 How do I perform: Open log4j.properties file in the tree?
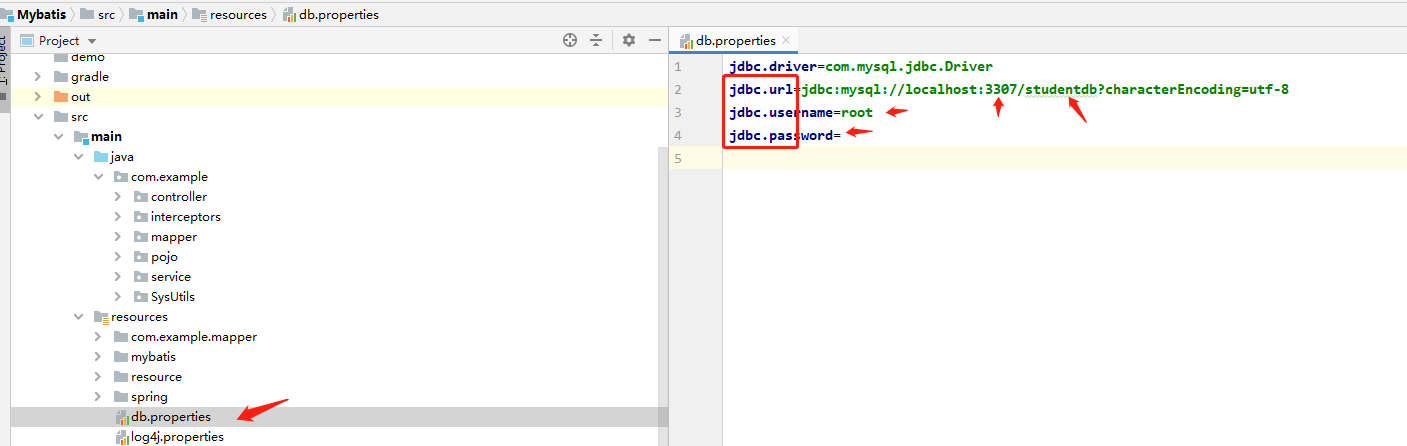click(x=177, y=437)
